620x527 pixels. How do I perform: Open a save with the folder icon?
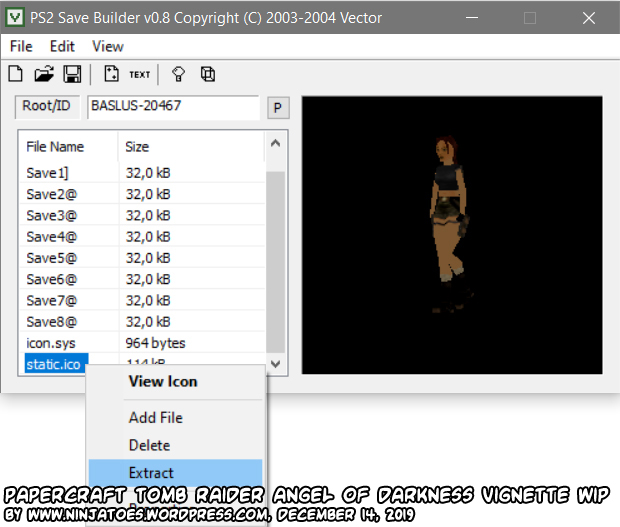(43, 74)
